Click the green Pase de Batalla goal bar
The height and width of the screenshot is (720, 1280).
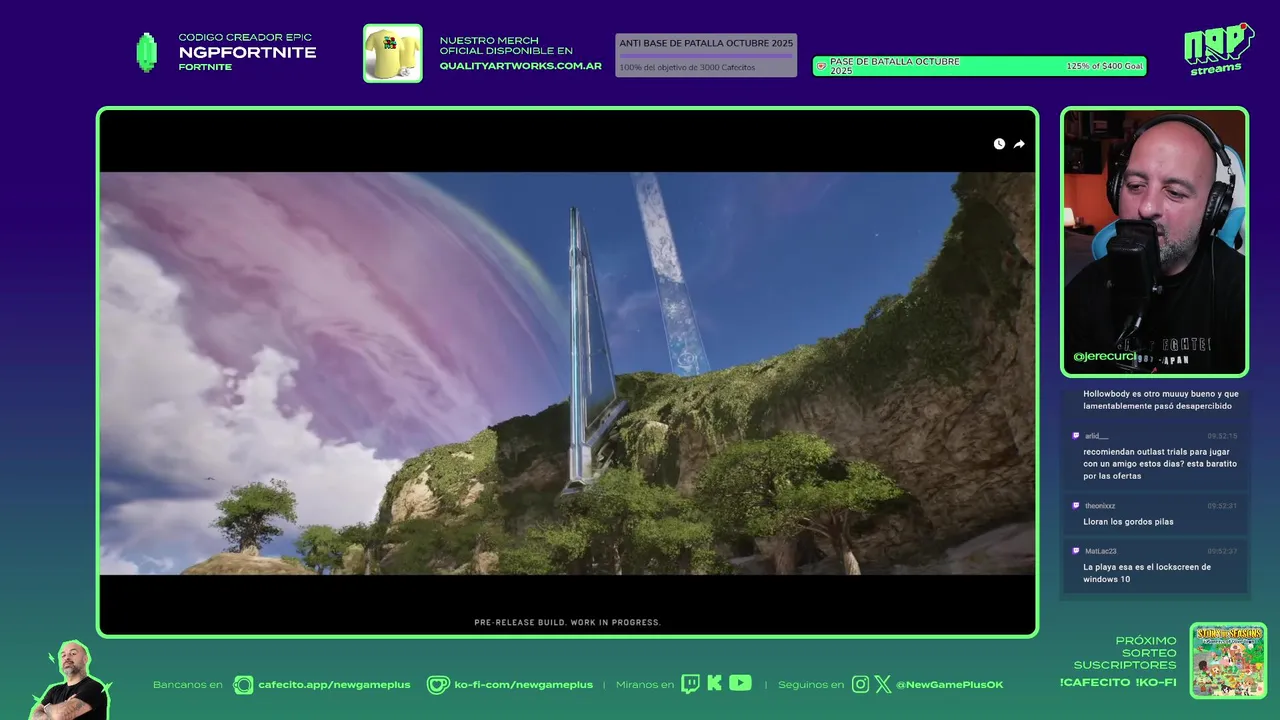tap(980, 66)
